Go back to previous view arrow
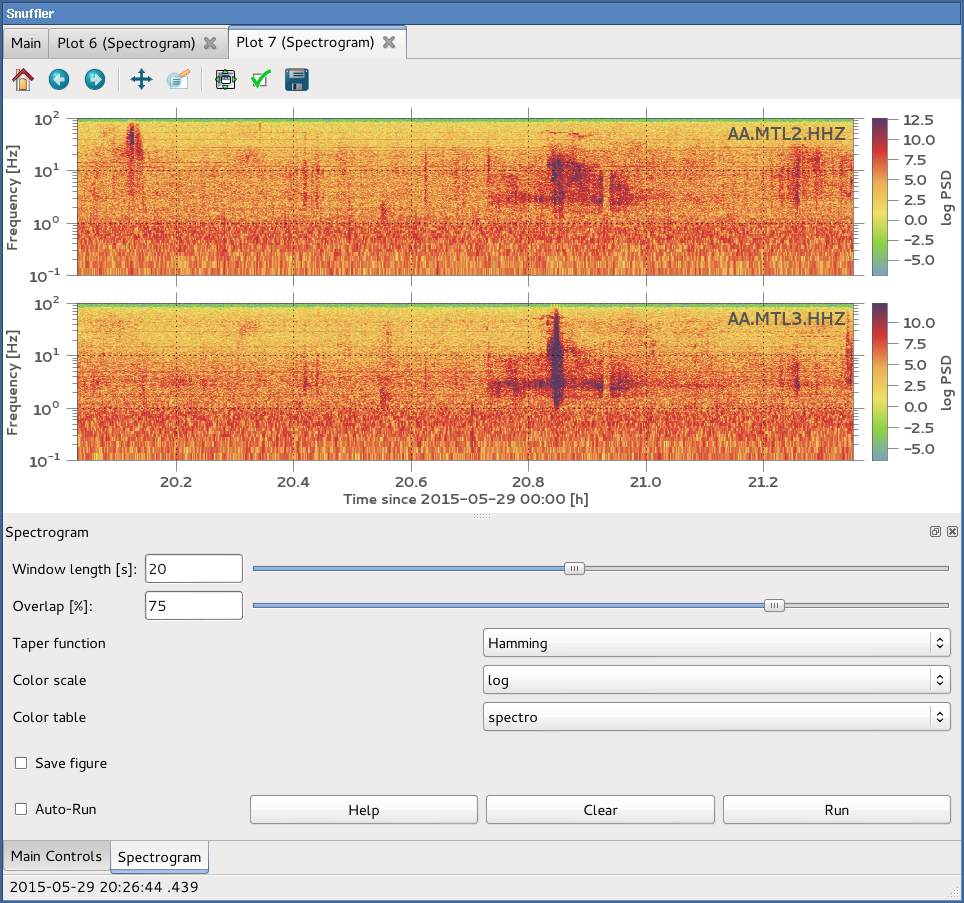Image resolution: width=964 pixels, height=903 pixels. coord(59,79)
